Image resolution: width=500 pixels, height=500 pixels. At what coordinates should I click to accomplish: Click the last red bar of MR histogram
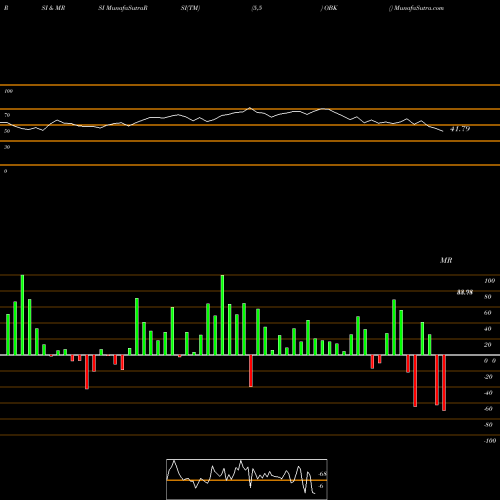pyautogui.click(x=444, y=383)
